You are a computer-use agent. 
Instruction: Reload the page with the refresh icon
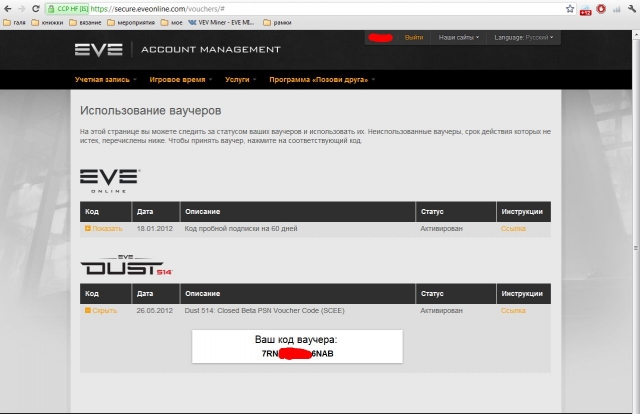[36, 9]
